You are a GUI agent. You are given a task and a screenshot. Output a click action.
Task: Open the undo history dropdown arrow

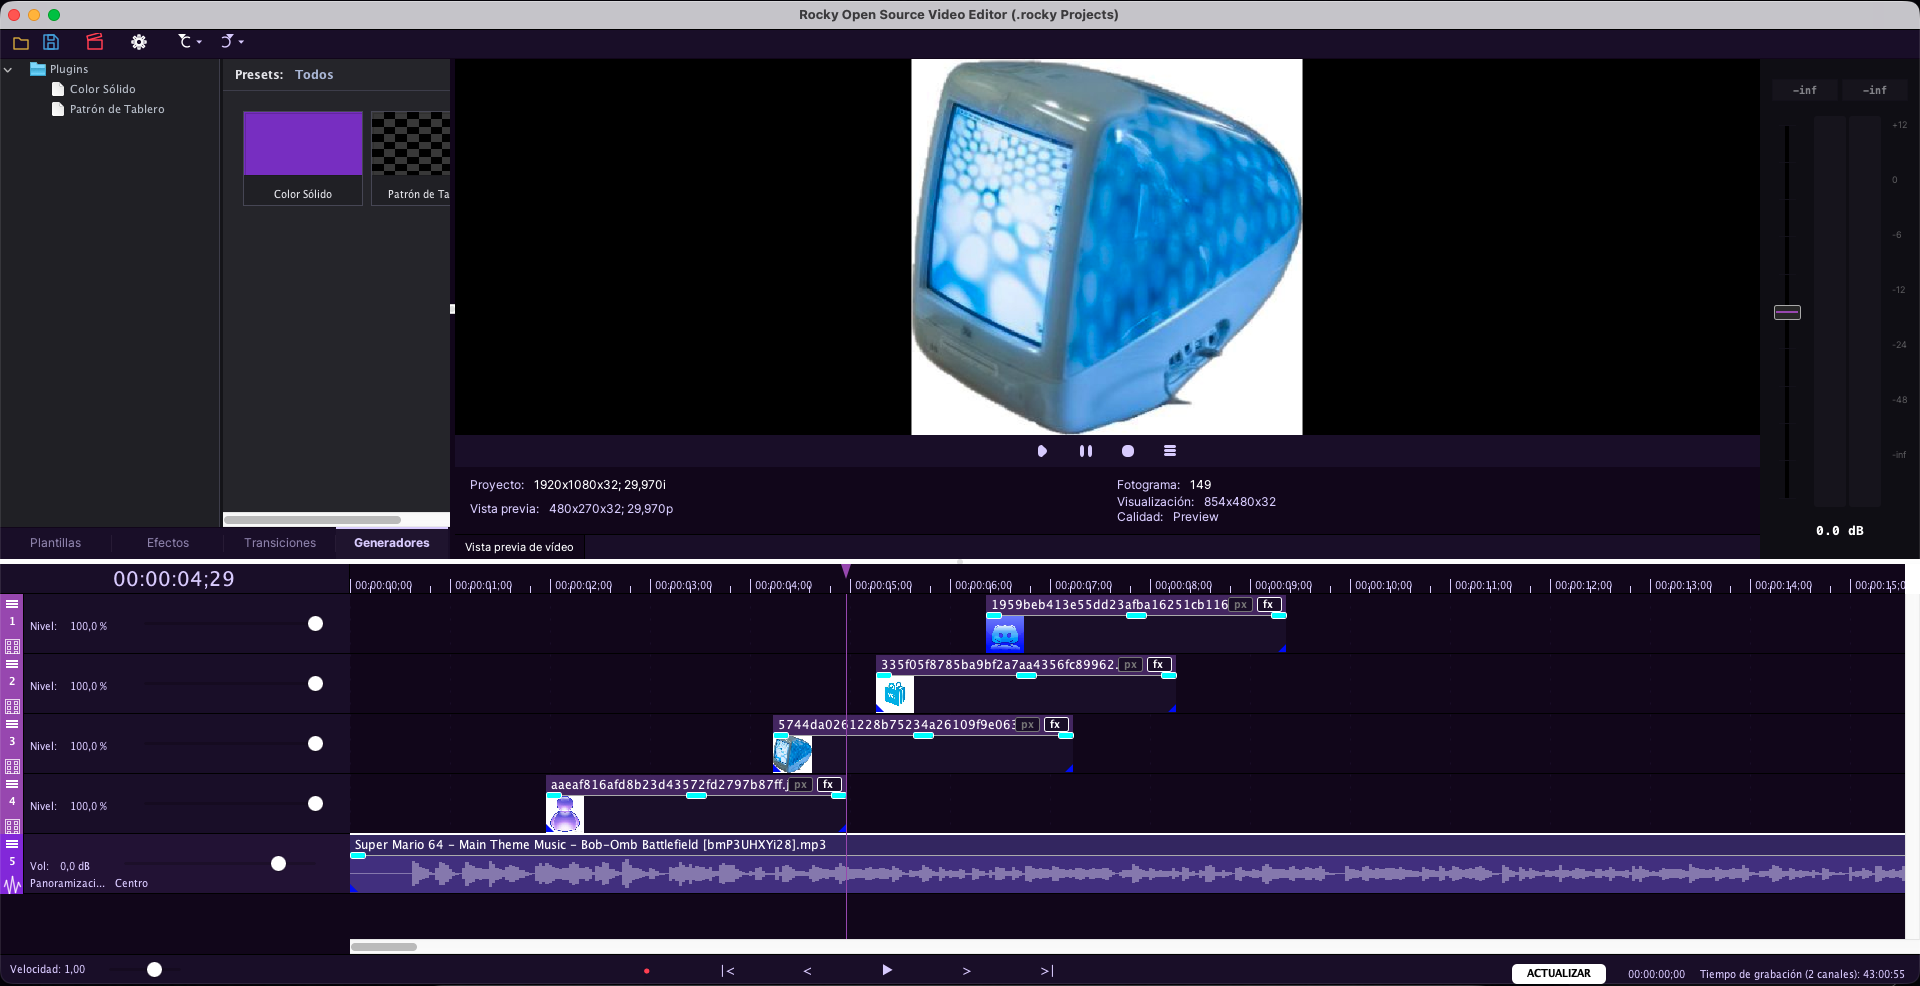pyautogui.click(x=197, y=42)
